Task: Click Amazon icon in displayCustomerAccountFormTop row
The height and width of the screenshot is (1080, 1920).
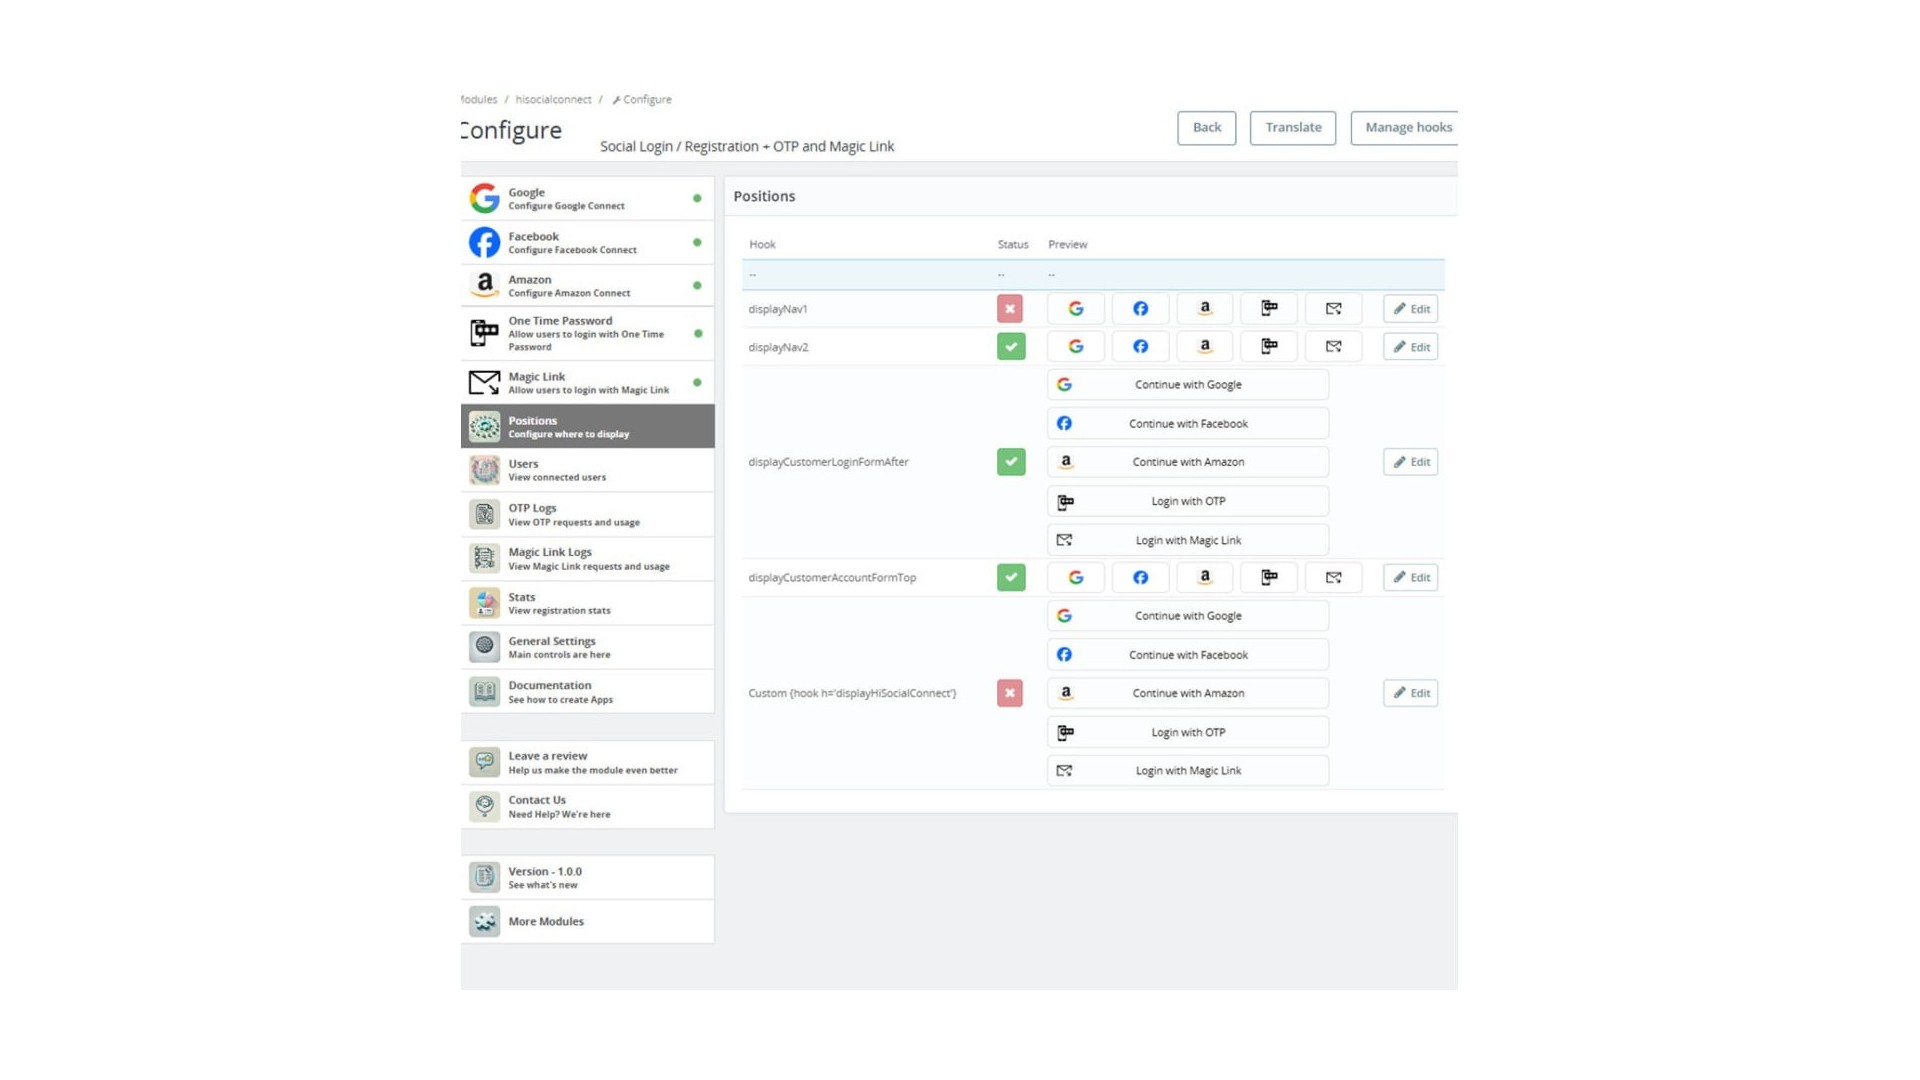Action: tap(1204, 577)
